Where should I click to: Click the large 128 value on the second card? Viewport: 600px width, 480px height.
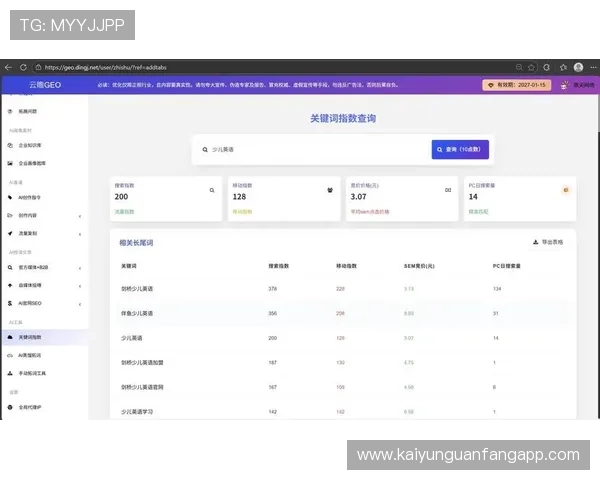point(239,197)
